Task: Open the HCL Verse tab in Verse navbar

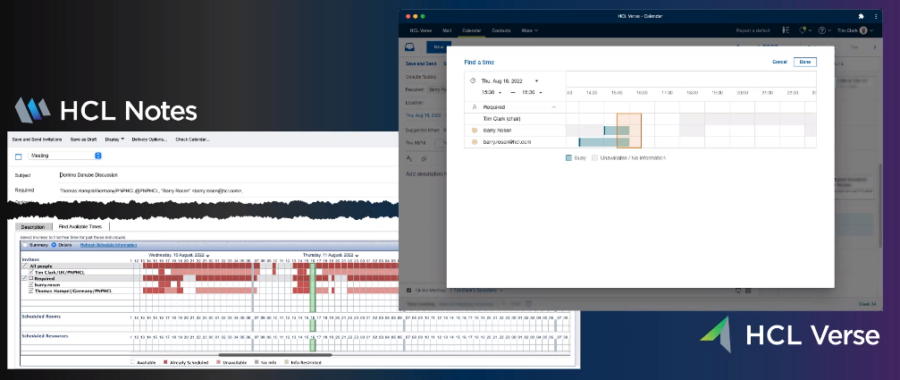Action: click(x=420, y=30)
